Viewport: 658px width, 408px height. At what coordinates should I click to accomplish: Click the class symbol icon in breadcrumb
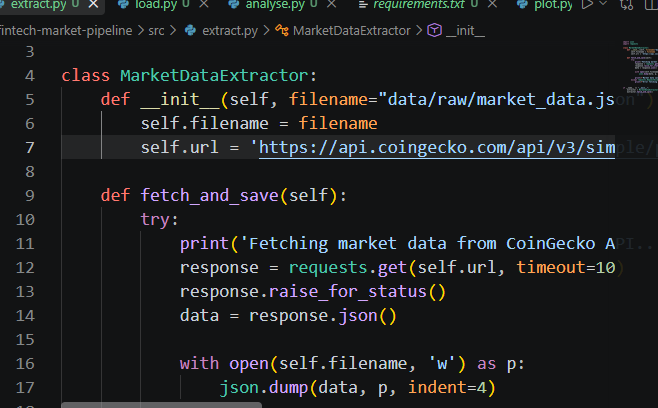282,30
